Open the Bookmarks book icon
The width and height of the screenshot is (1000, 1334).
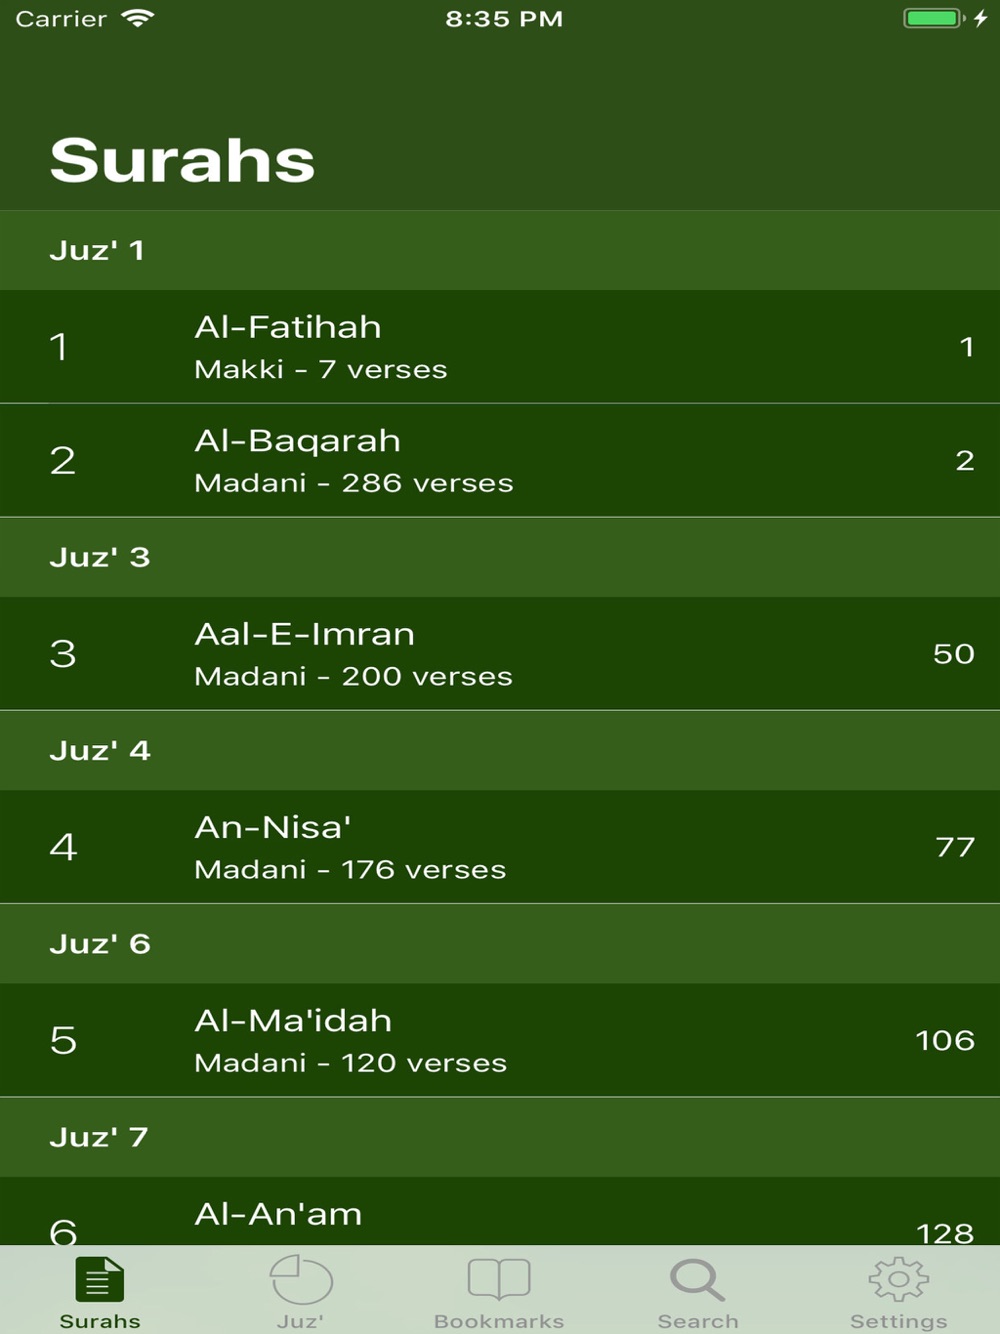499,1279
